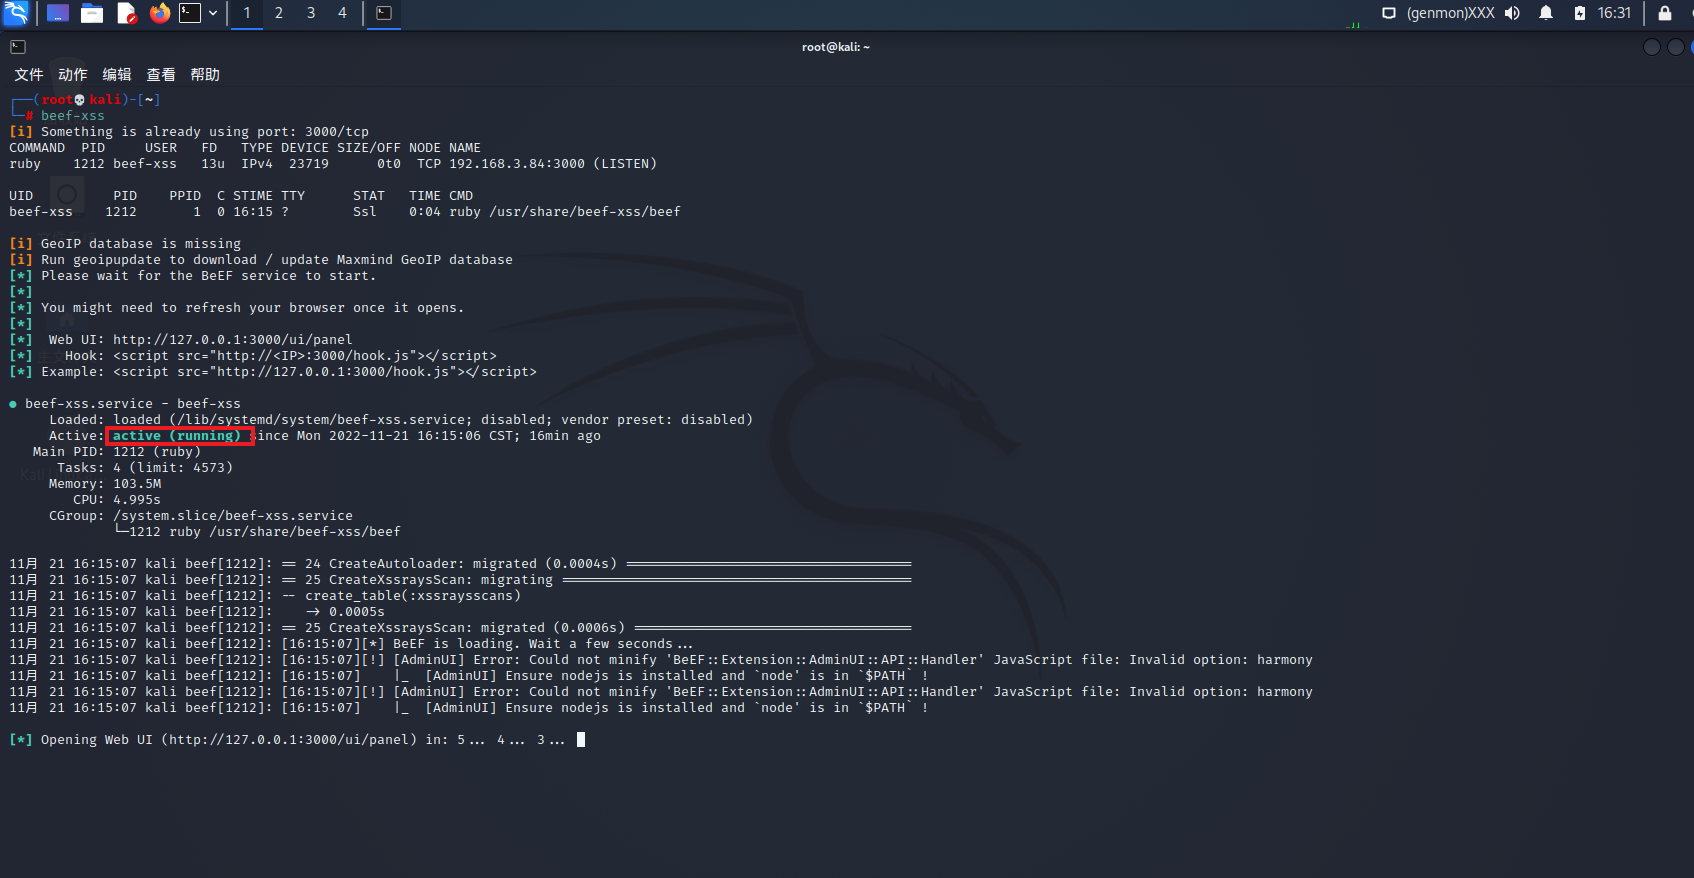The width and height of the screenshot is (1694, 878).
Task: Click the Hook script tag with <IP>
Action: pyautogui.click(x=305, y=356)
